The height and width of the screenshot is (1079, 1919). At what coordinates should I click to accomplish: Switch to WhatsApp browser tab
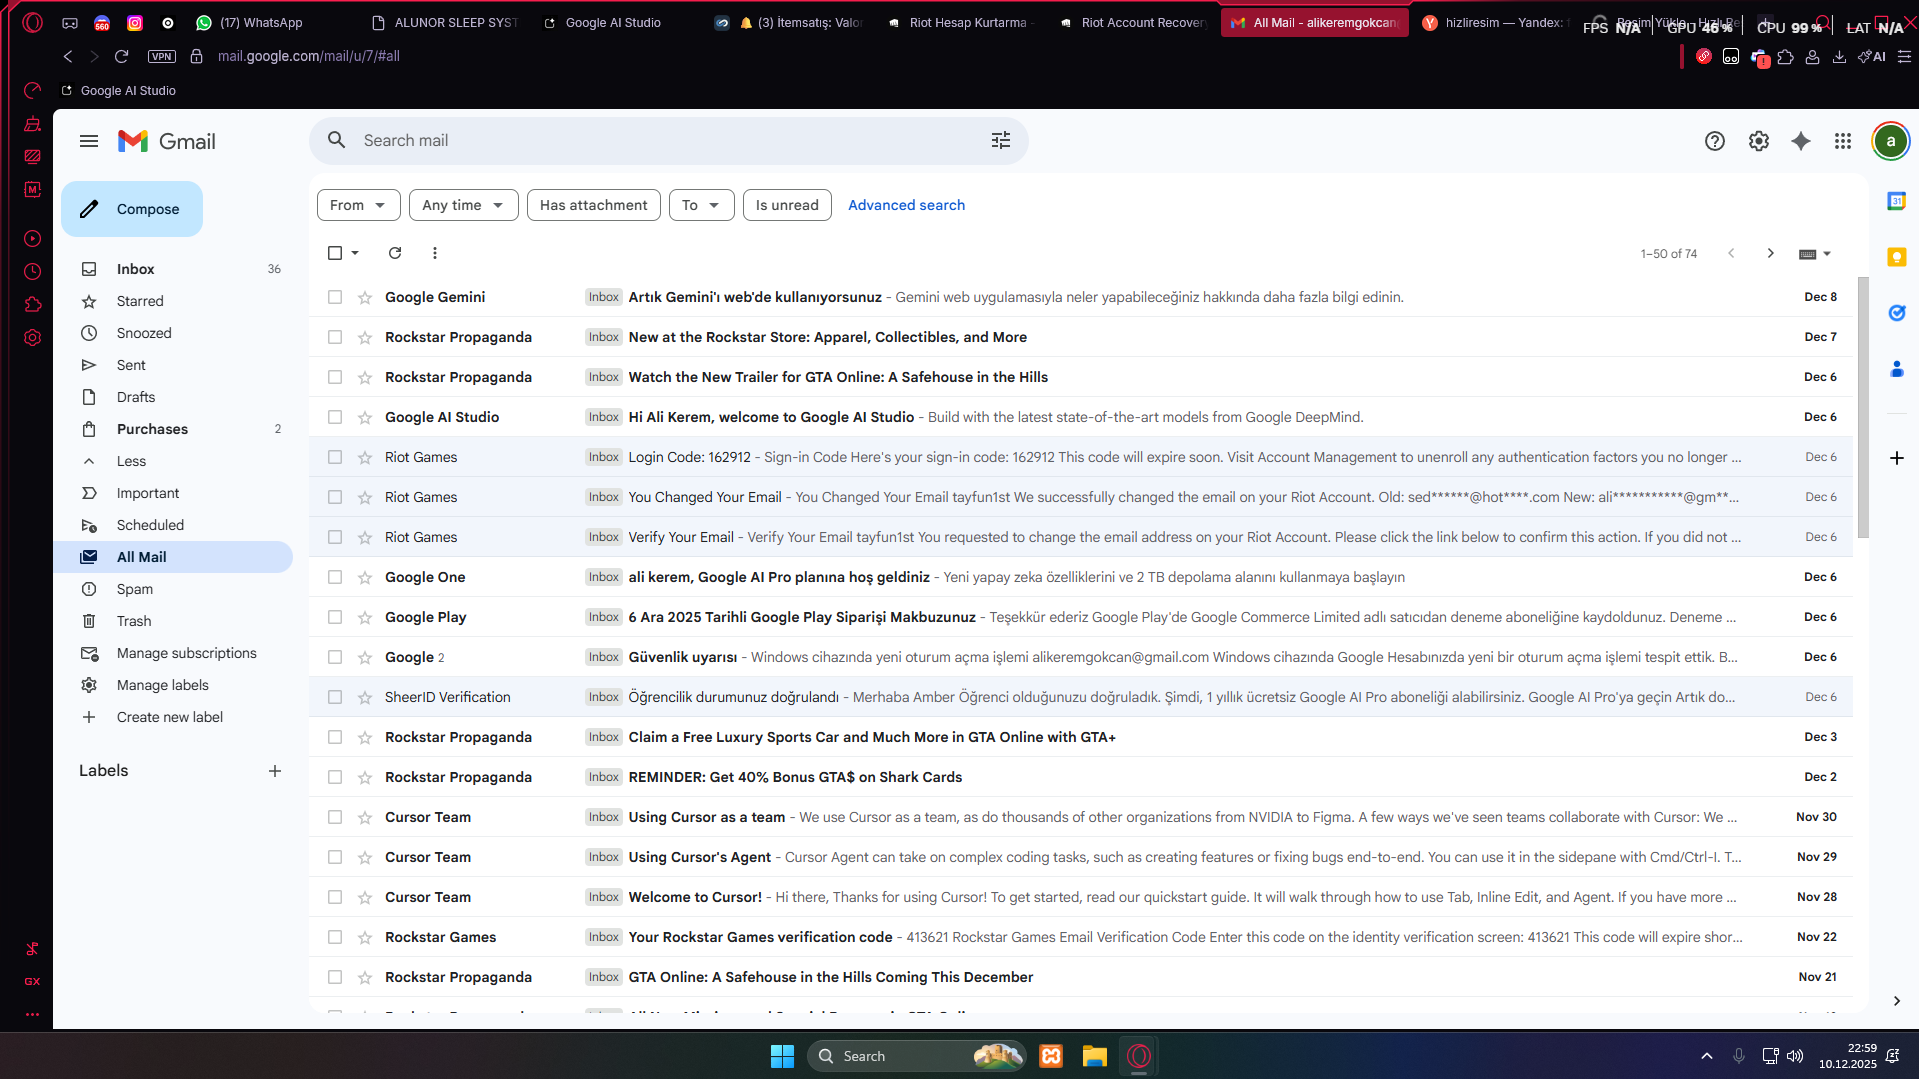pyautogui.click(x=250, y=23)
